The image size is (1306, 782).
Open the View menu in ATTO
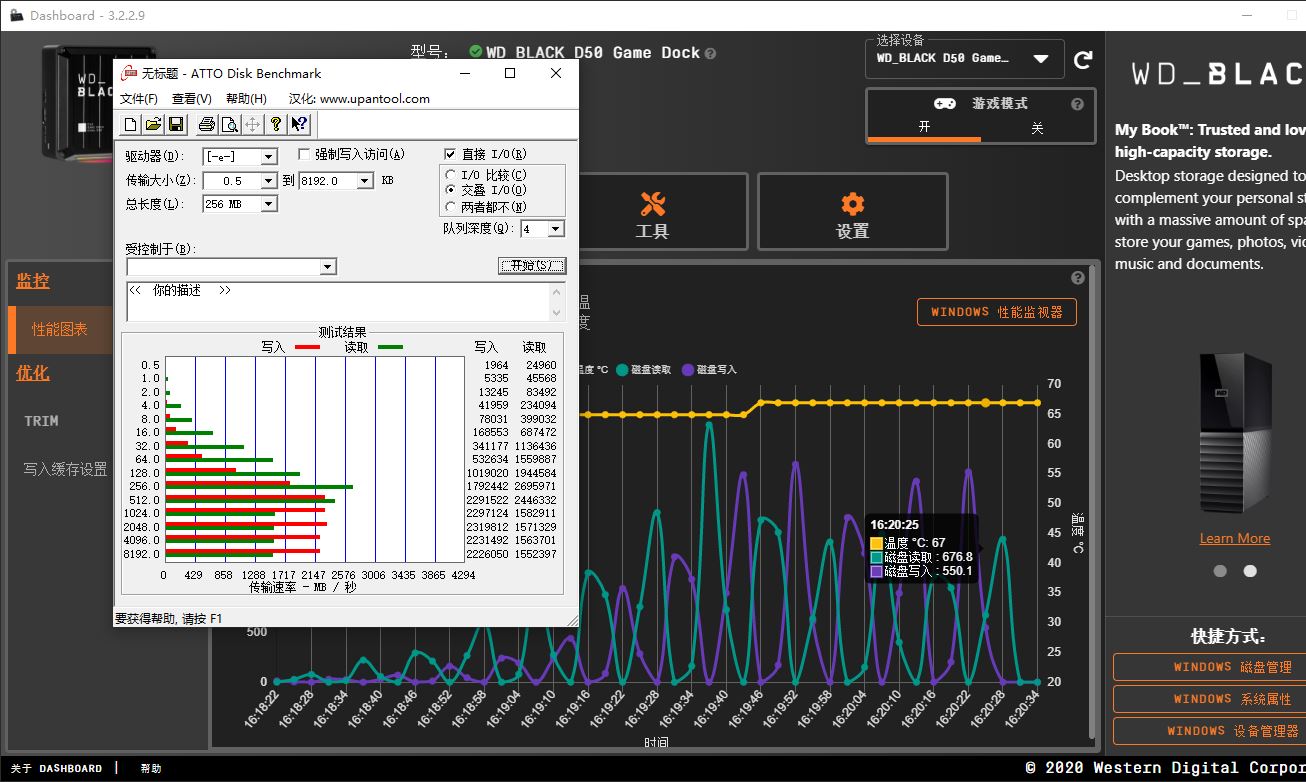tap(192, 98)
